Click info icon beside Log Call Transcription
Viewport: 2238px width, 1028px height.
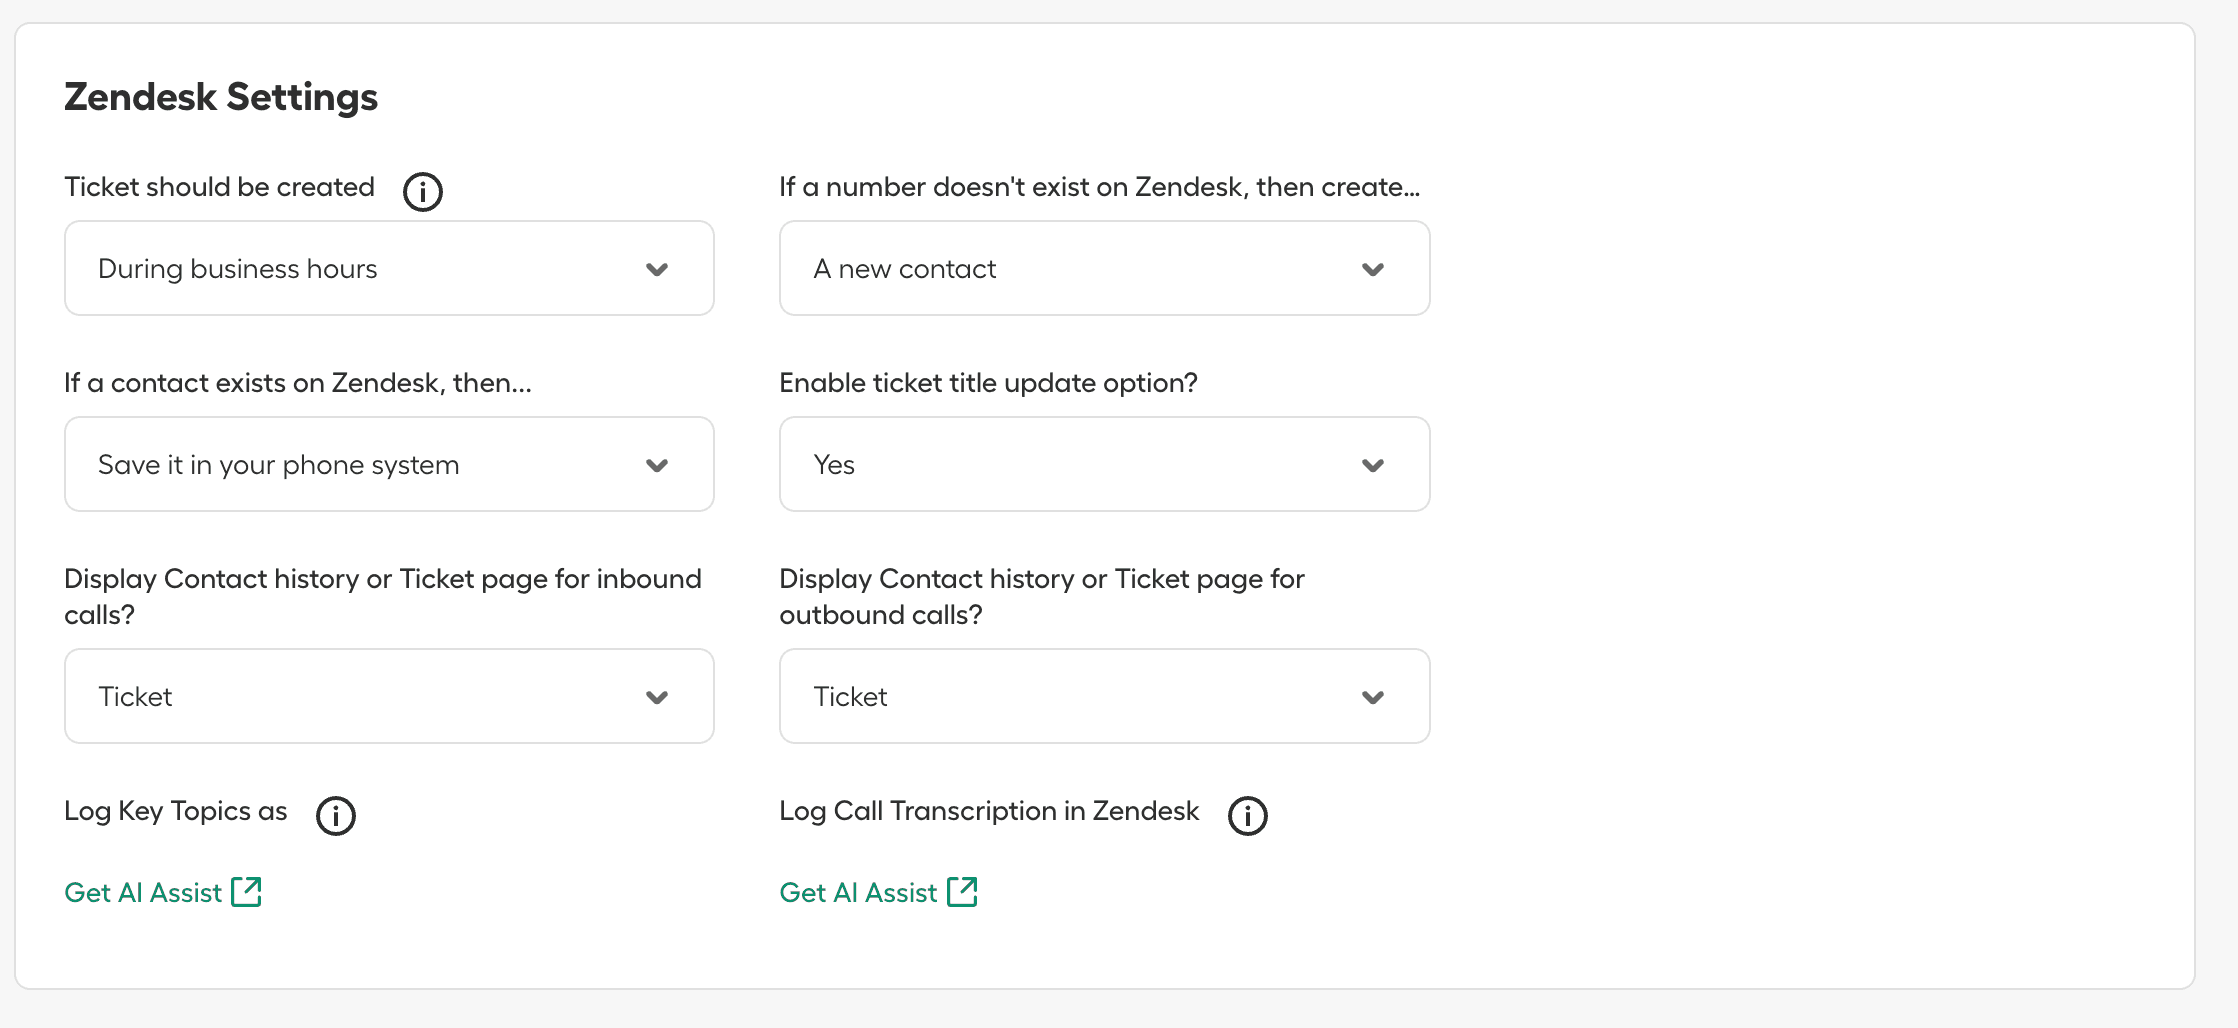1247,815
